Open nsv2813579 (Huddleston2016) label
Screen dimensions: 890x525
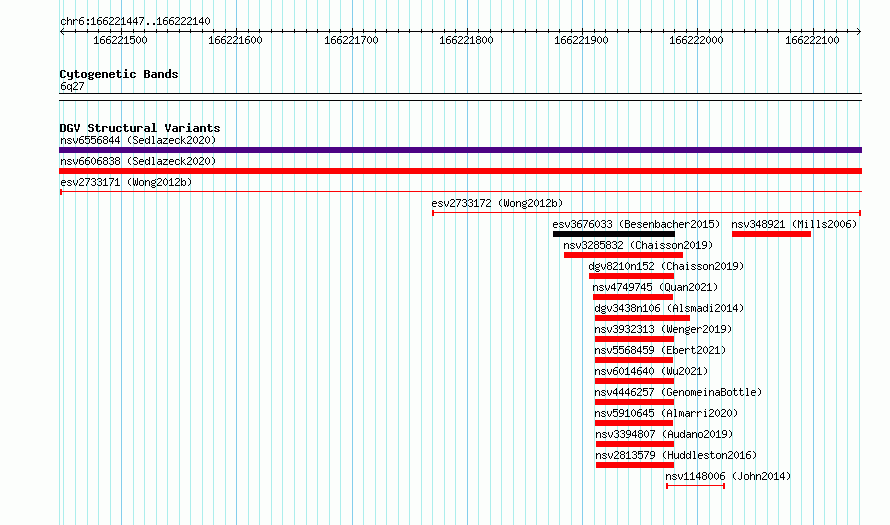(x=676, y=455)
